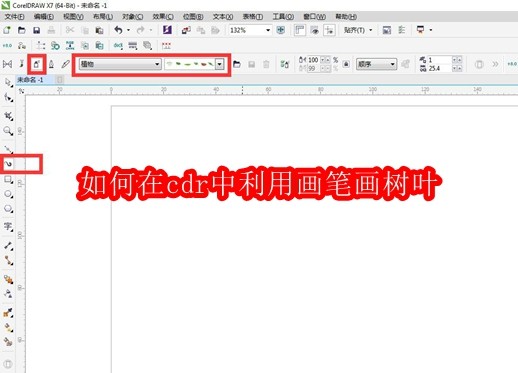Image resolution: width=518 pixels, height=373 pixels.
Task: Toggle the Show grid button
Action: click(x=314, y=30)
